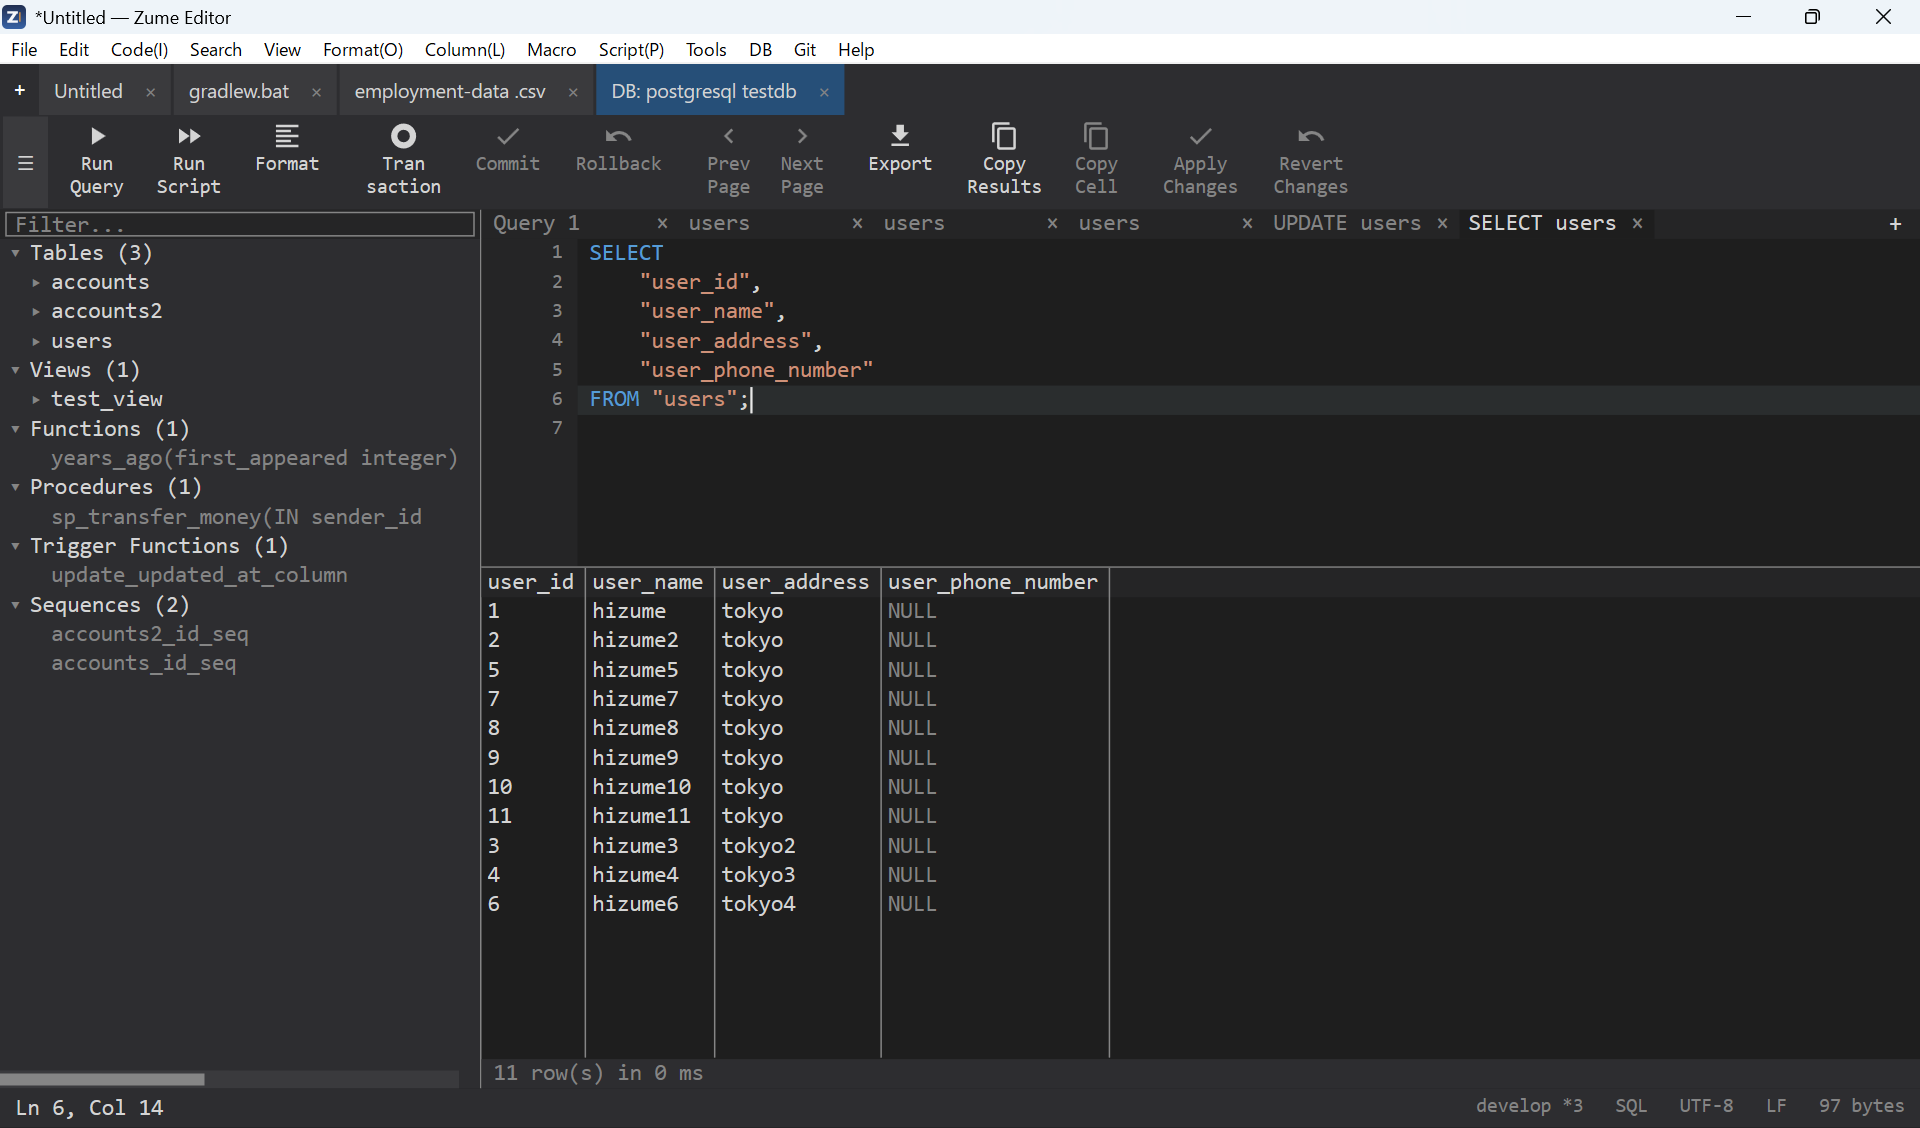
Task: Click the Run Query play icon
Action: point(97,136)
